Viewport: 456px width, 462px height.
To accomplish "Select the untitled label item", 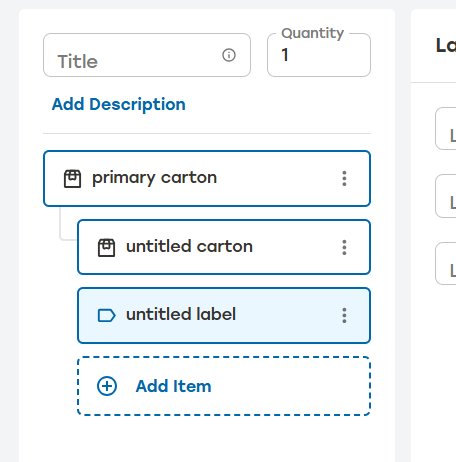I will coord(224,315).
